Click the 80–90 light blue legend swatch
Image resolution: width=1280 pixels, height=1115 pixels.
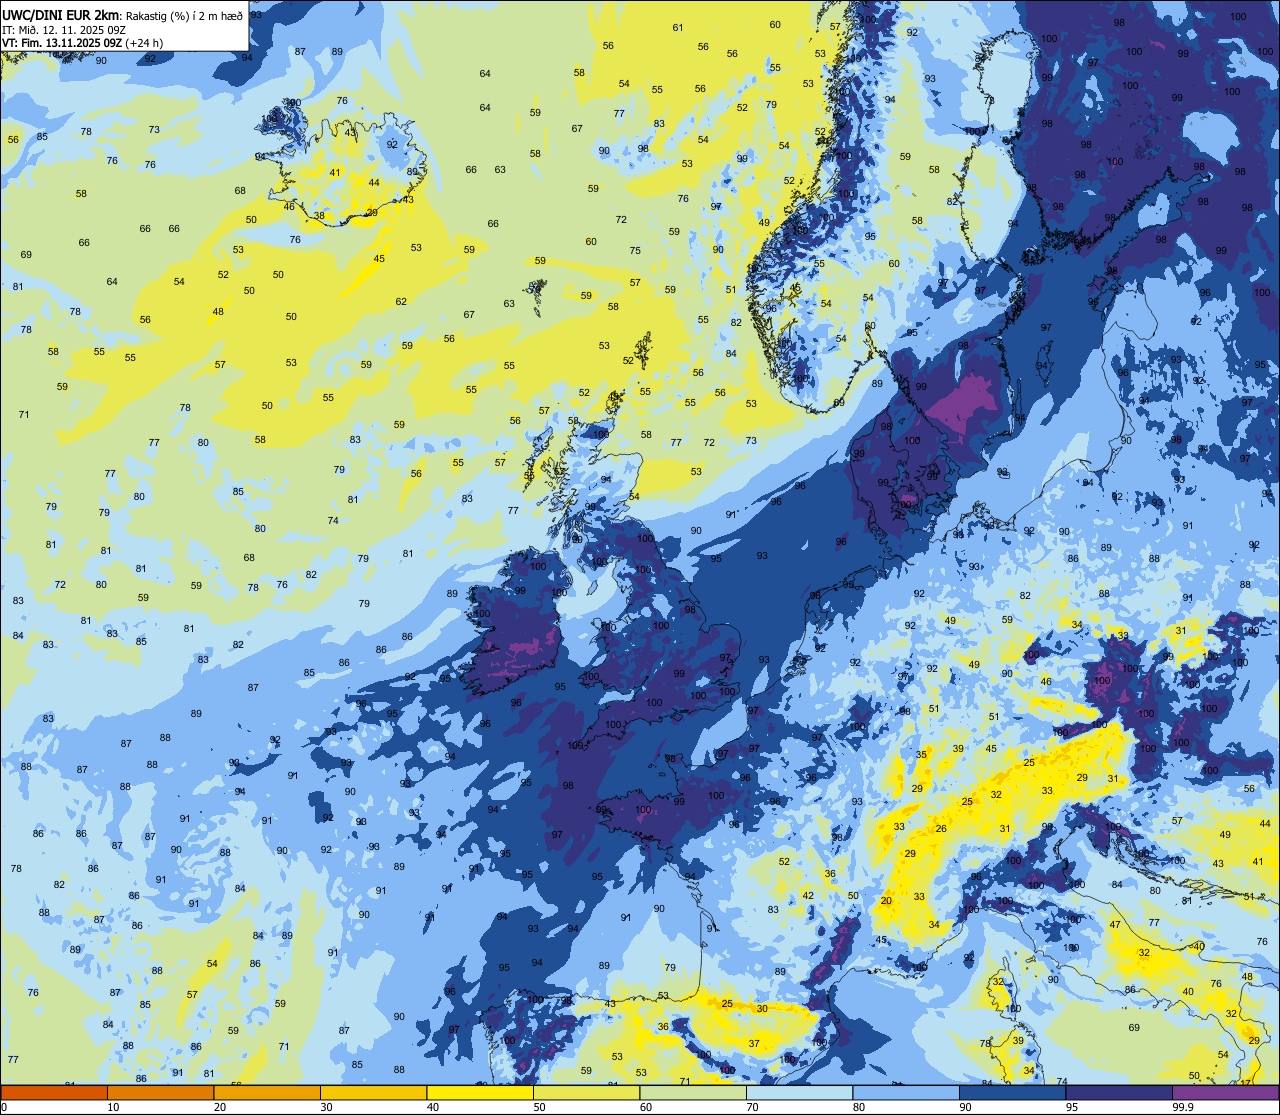click(x=906, y=1092)
